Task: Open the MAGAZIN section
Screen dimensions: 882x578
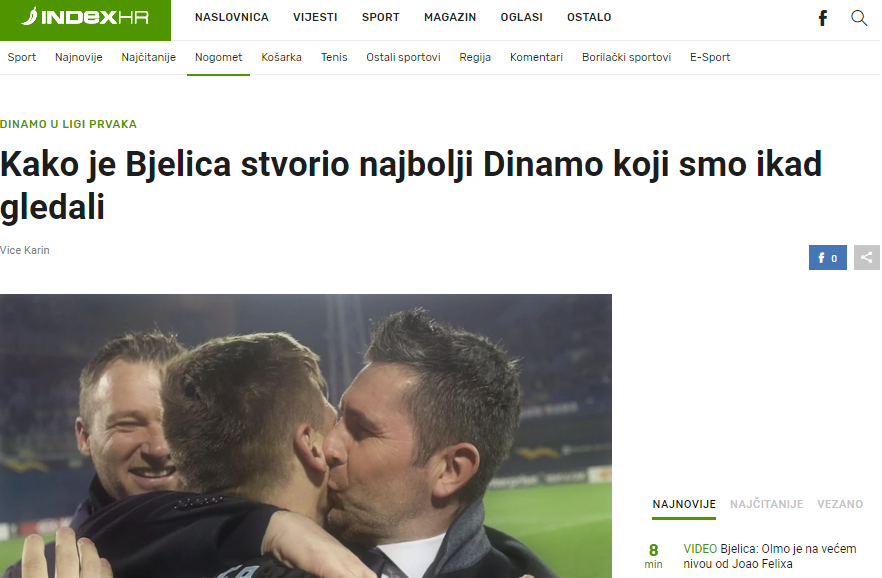Action: pos(450,17)
